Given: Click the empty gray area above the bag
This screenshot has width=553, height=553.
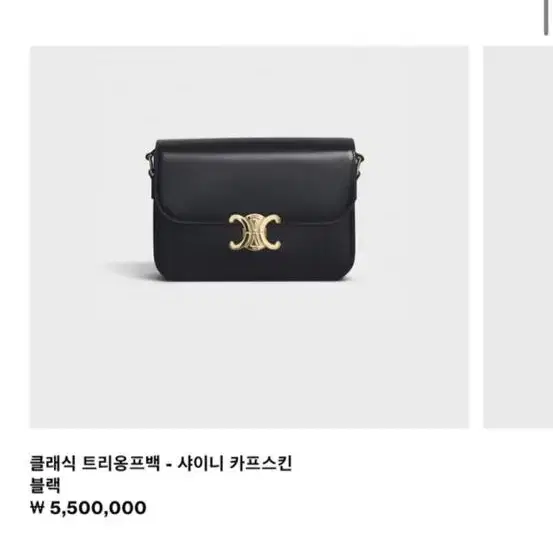Looking at the screenshot, I should pyautogui.click(x=249, y=92).
